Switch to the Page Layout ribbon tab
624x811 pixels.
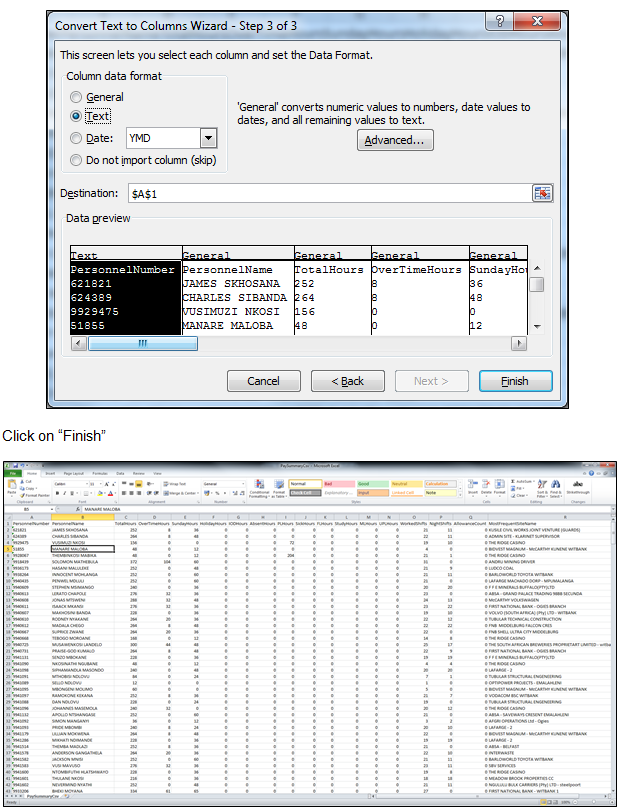(x=74, y=473)
